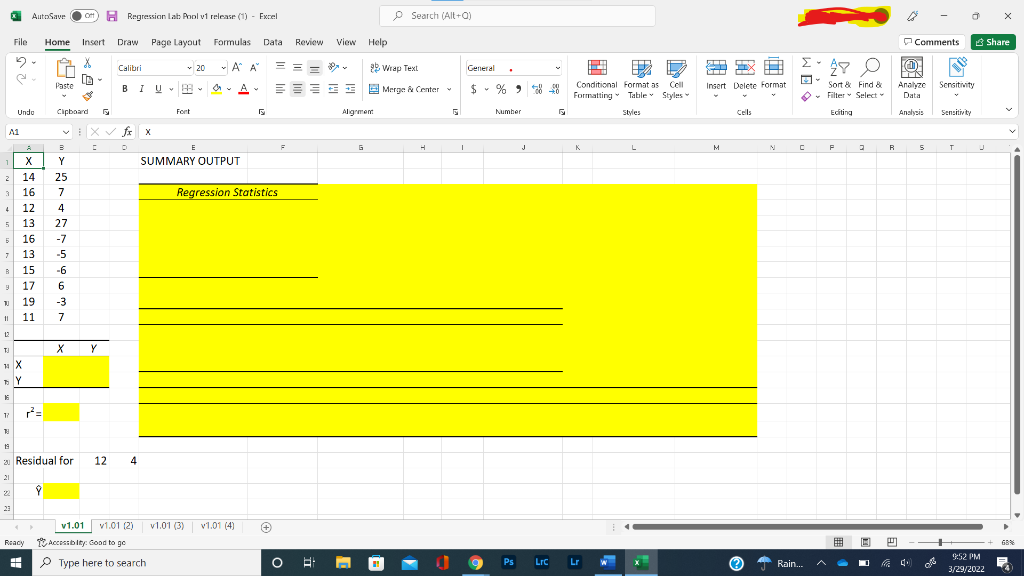Click the Paste clipboard icon

point(65,69)
